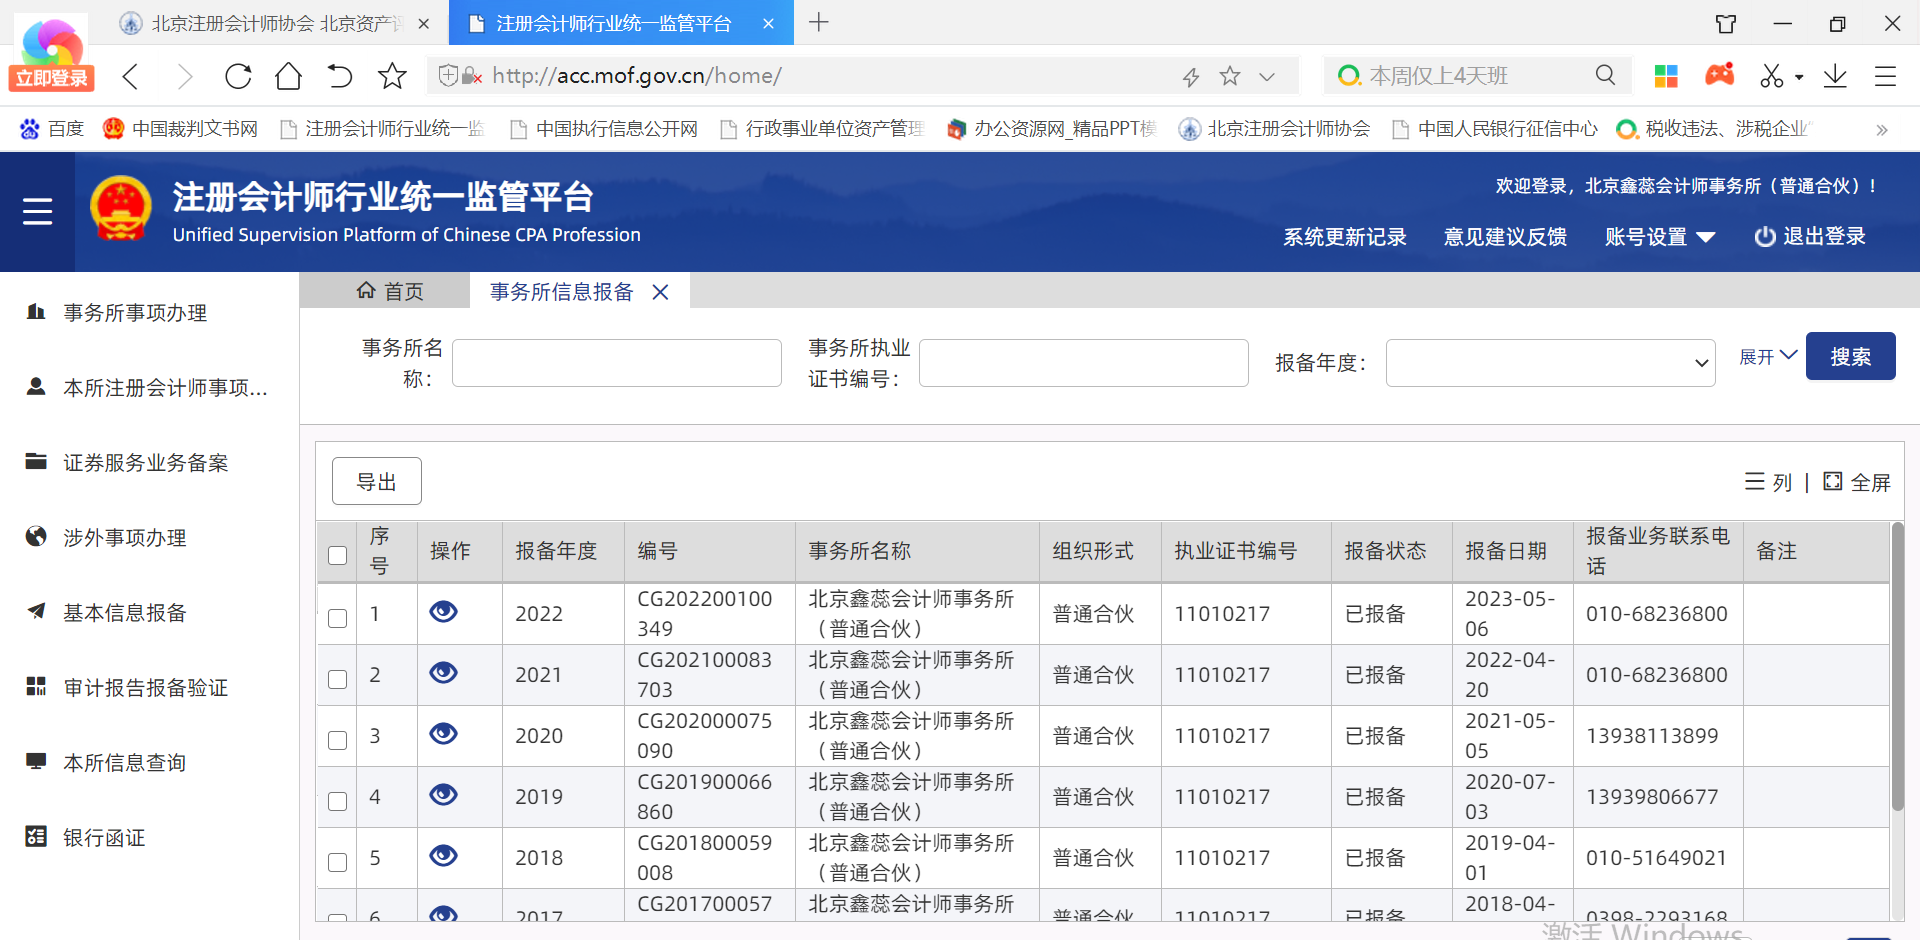Click eye icon for the 2020 record
This screenshot has width=1920, height=940.
(443, 734)
